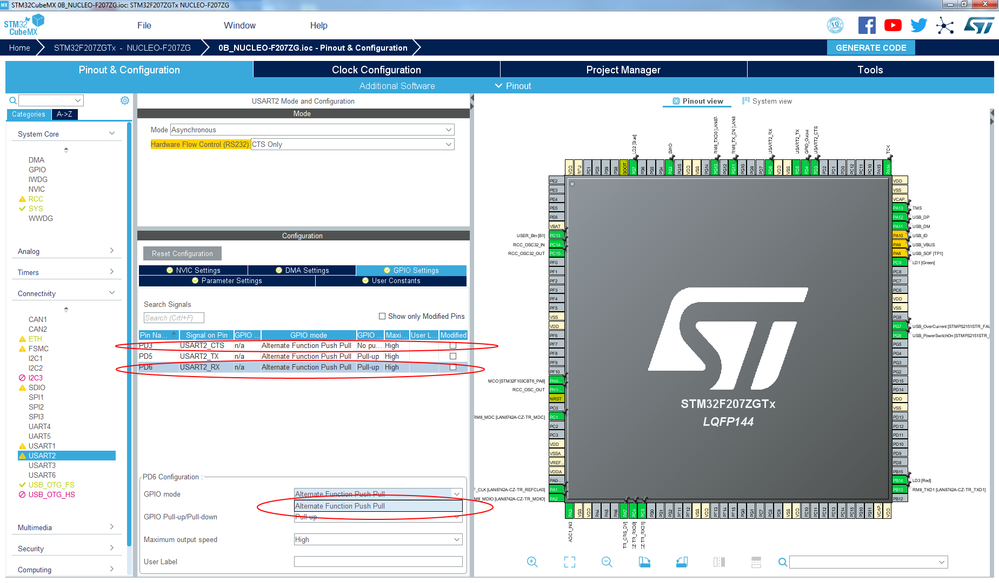This screenshot has width=999, height=583.
Task: Open the File menu
Action: (x=145, y=25)
